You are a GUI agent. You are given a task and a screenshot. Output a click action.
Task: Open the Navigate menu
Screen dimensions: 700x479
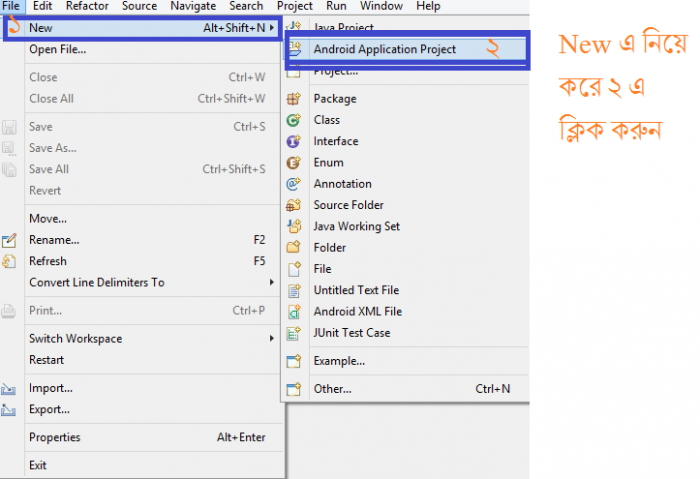[193, 6]
